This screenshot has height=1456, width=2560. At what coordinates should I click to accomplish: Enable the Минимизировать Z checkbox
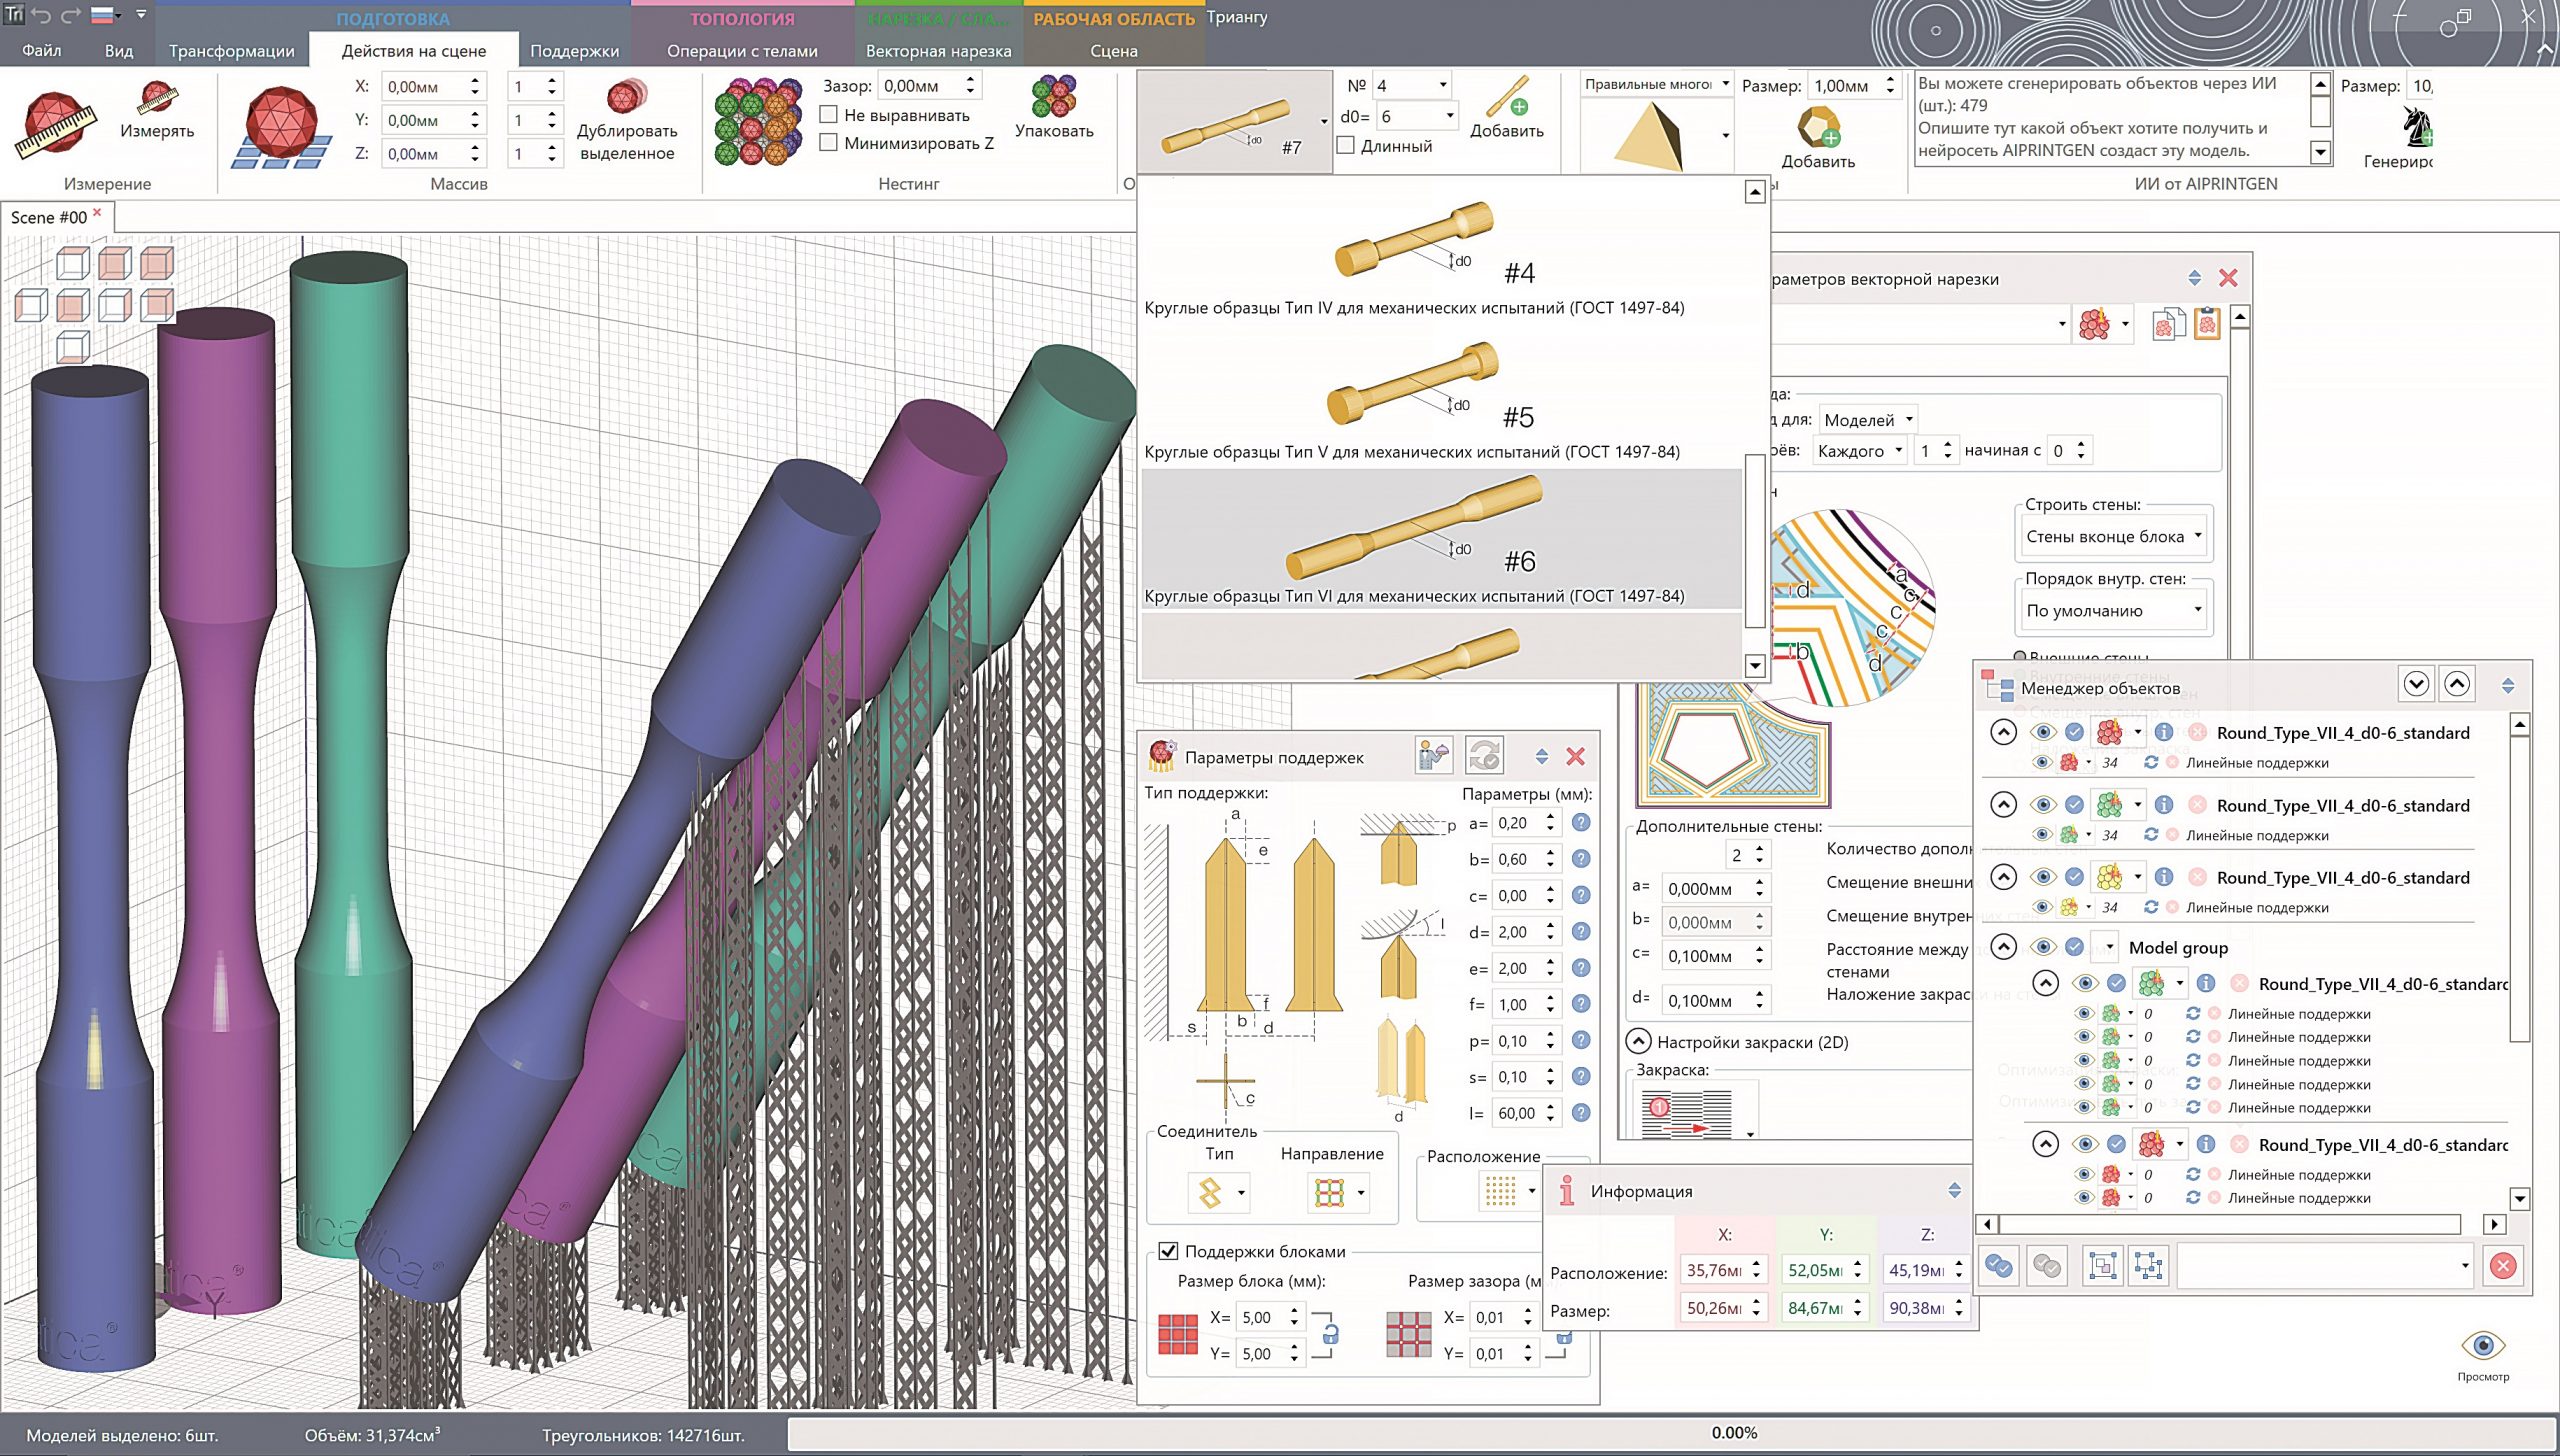coord(828,143)
